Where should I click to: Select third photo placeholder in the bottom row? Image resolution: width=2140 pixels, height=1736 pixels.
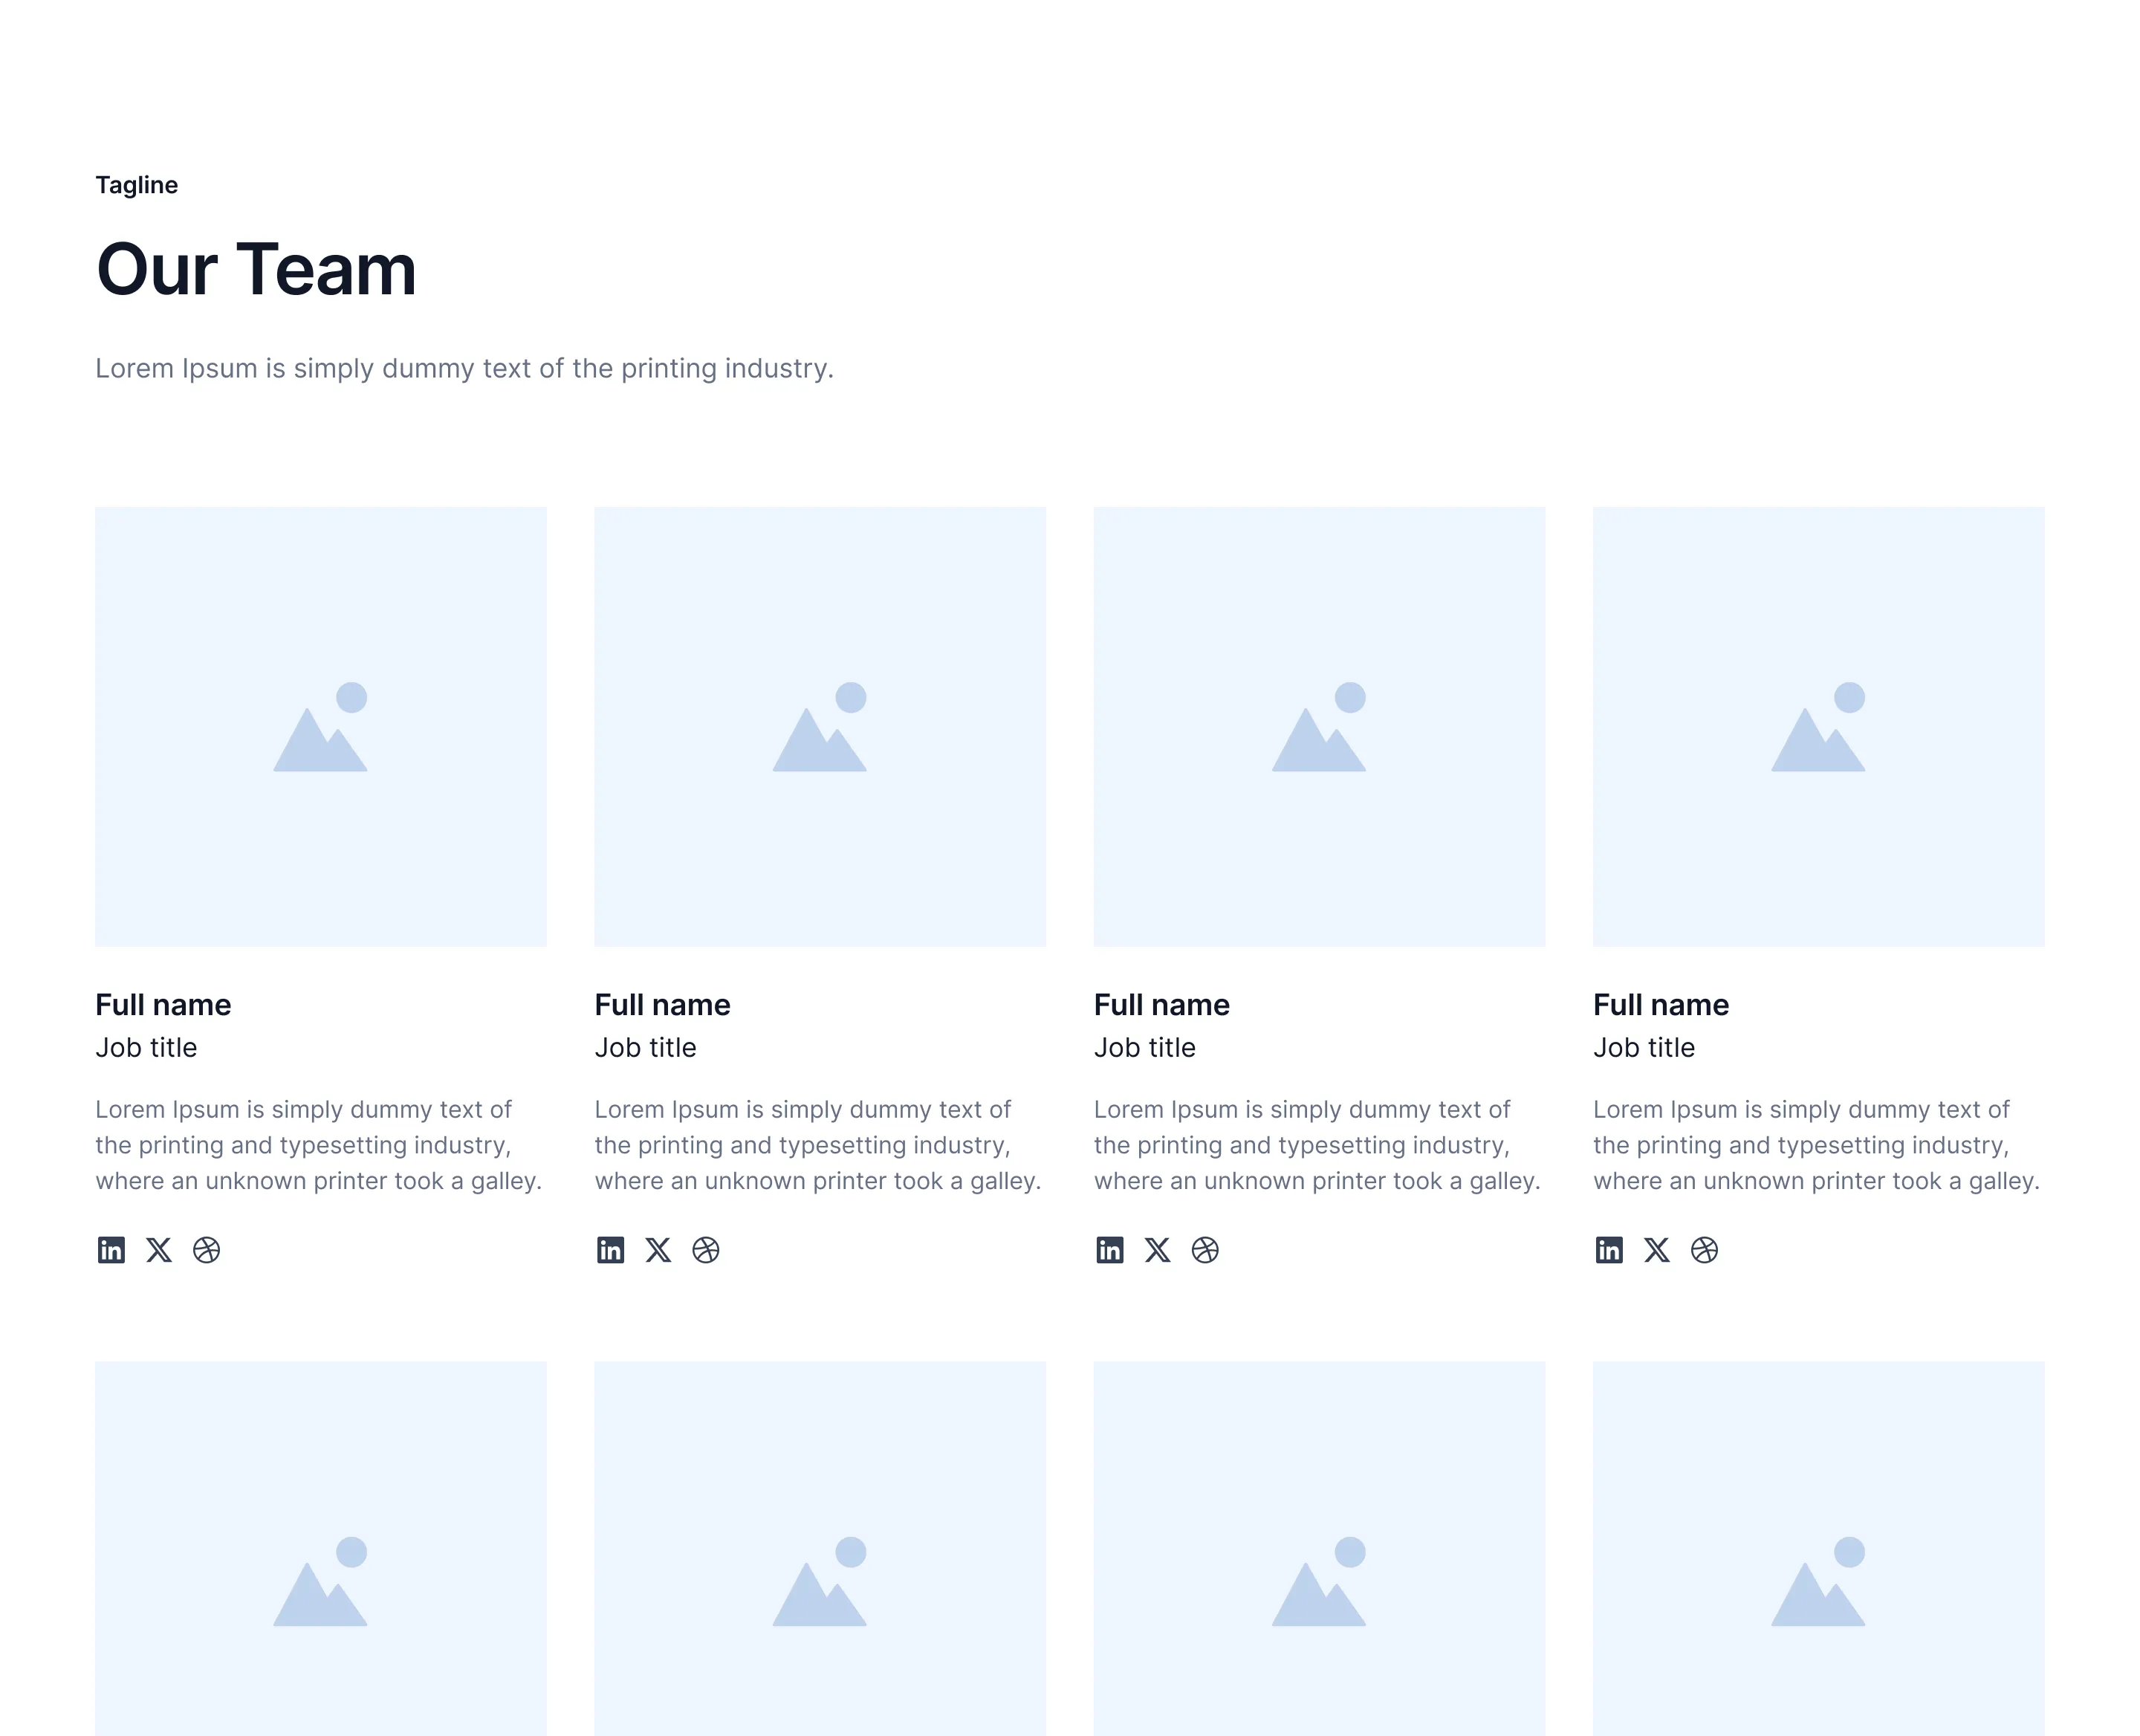1319,1548
